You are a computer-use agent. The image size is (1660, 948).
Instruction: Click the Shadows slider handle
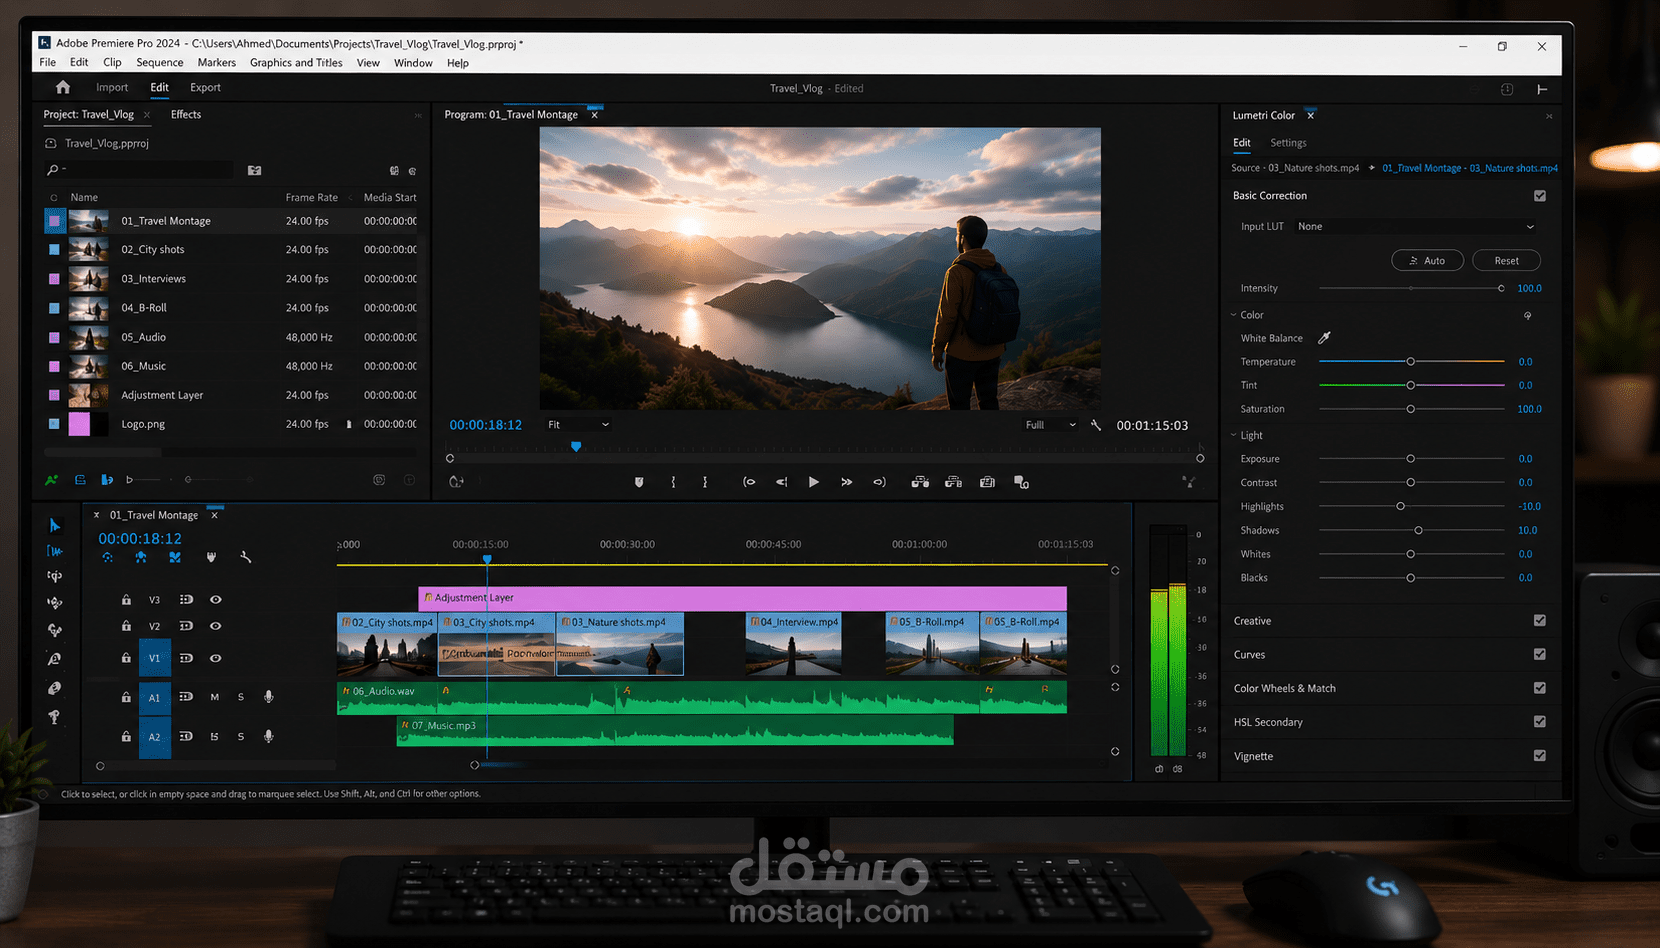click(1418, 531)
